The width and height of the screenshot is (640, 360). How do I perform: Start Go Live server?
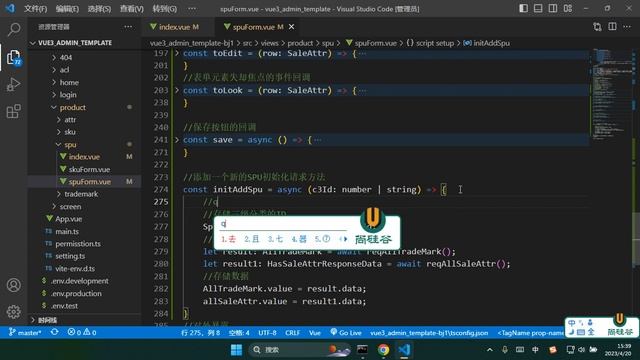click(346, 333)
